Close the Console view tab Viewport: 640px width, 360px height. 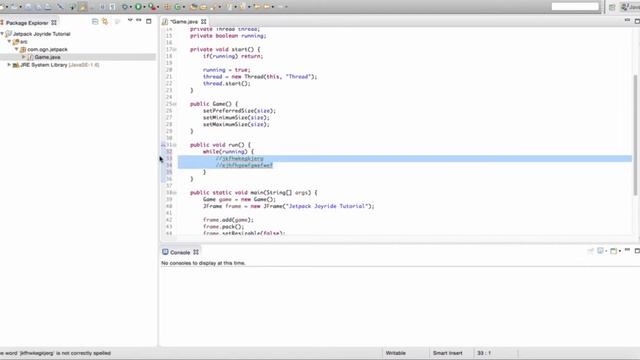coord(196,252)
